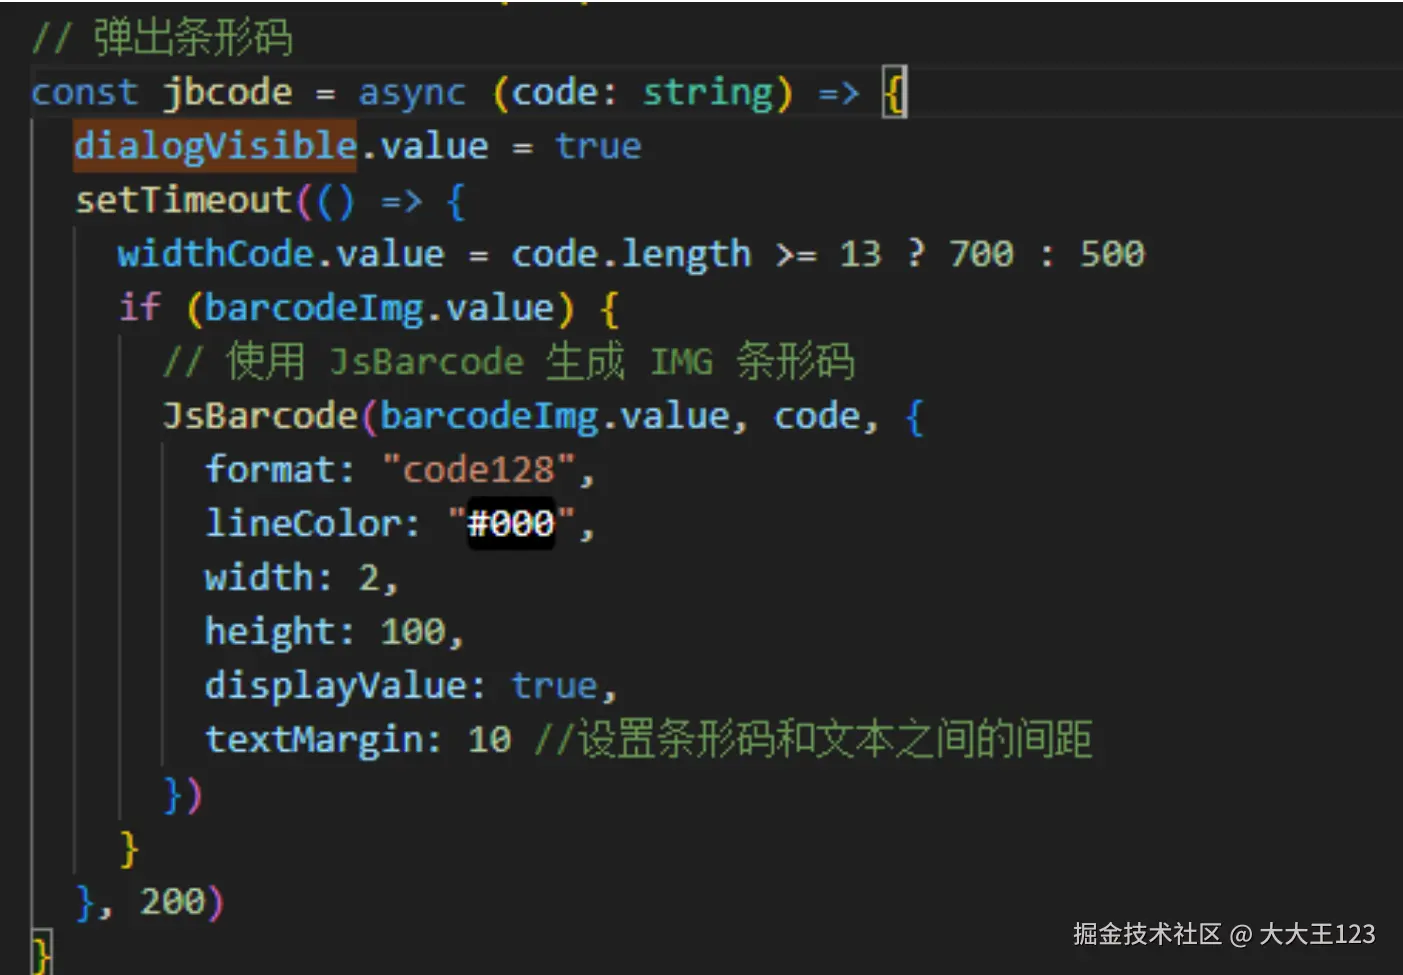
Task: Click the displayValue property name
Action: click(336, 686)
